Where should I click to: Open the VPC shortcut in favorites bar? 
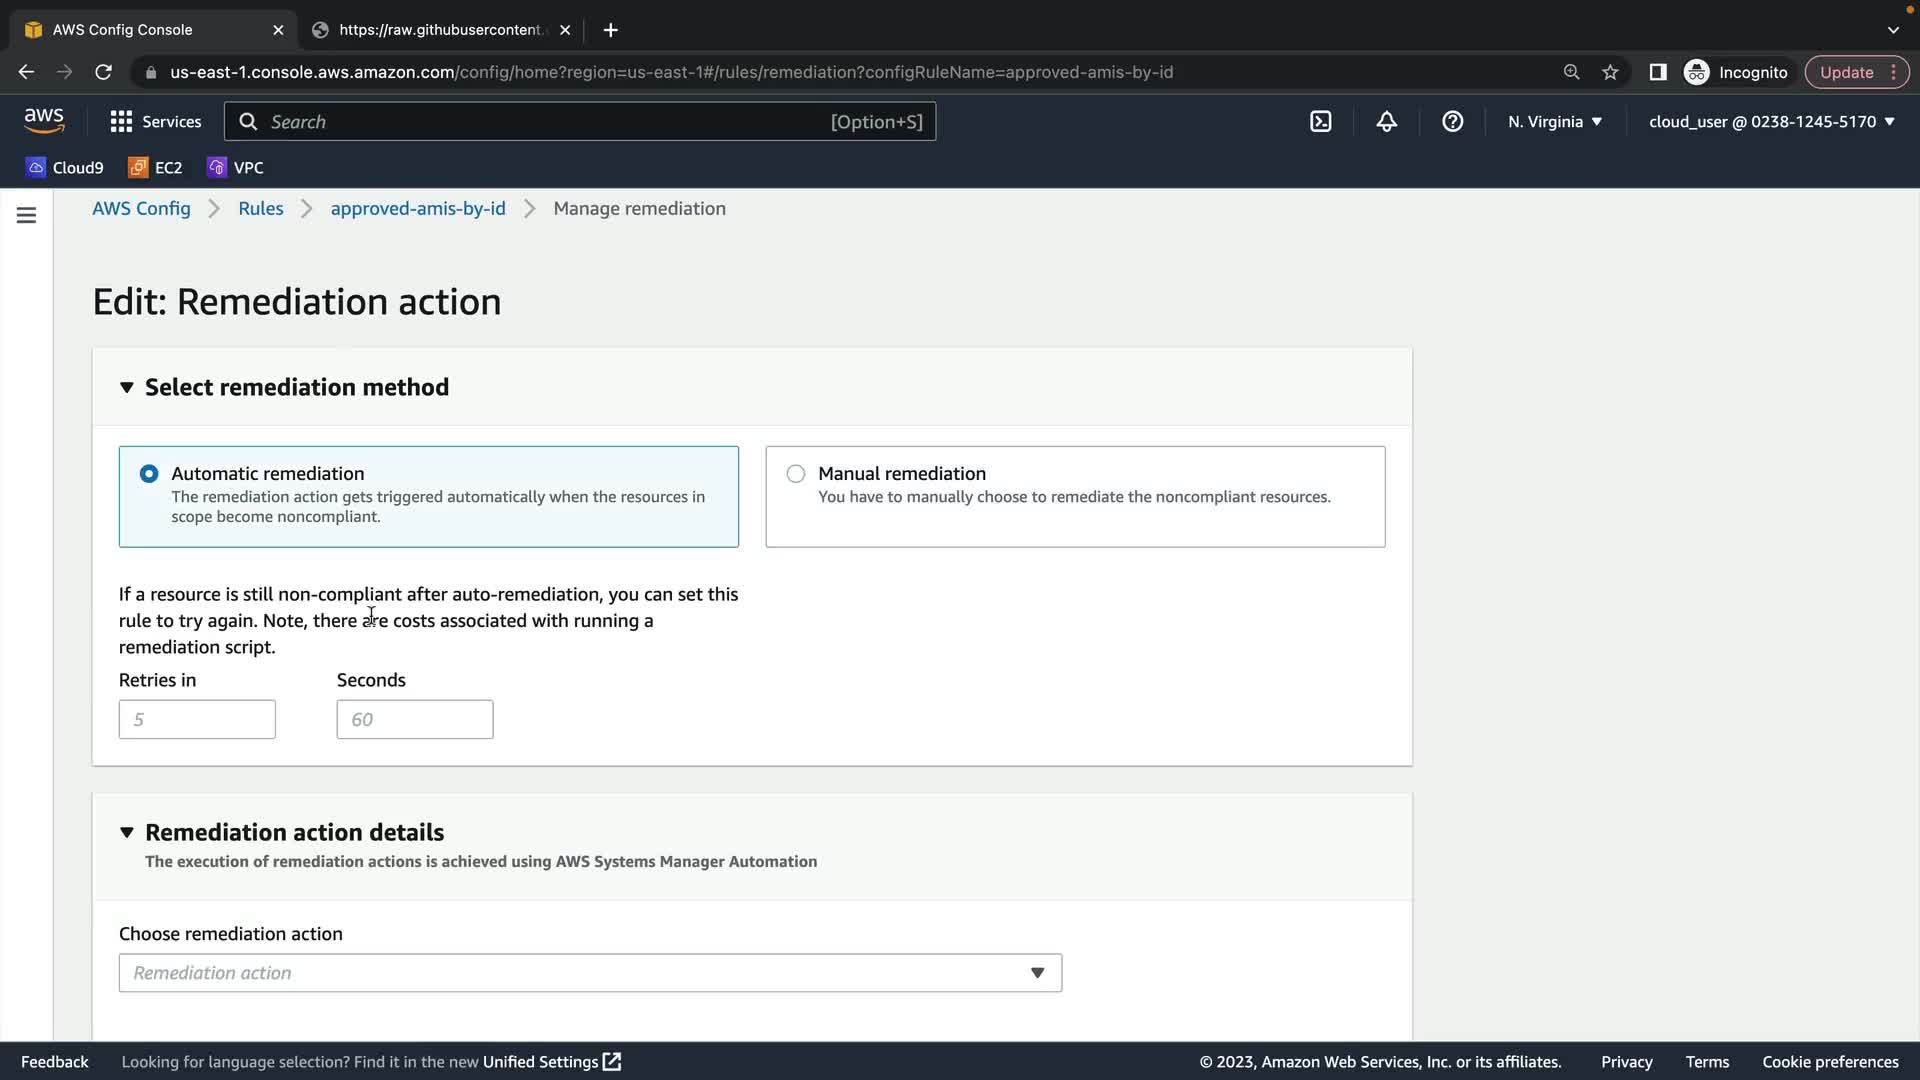click(x=235, y=167)
